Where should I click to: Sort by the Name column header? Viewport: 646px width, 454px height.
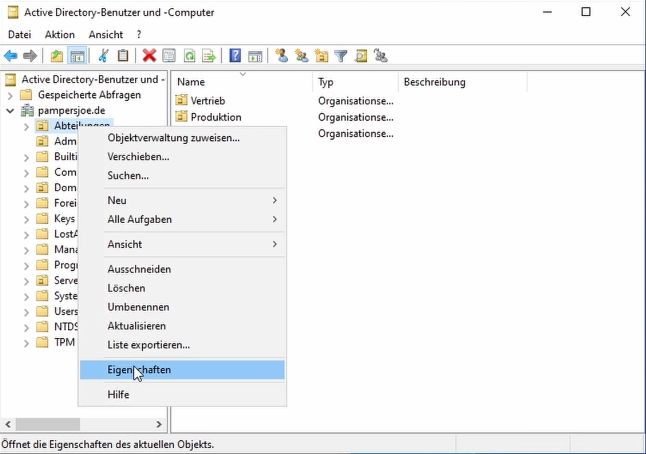(x=242, y=82)
